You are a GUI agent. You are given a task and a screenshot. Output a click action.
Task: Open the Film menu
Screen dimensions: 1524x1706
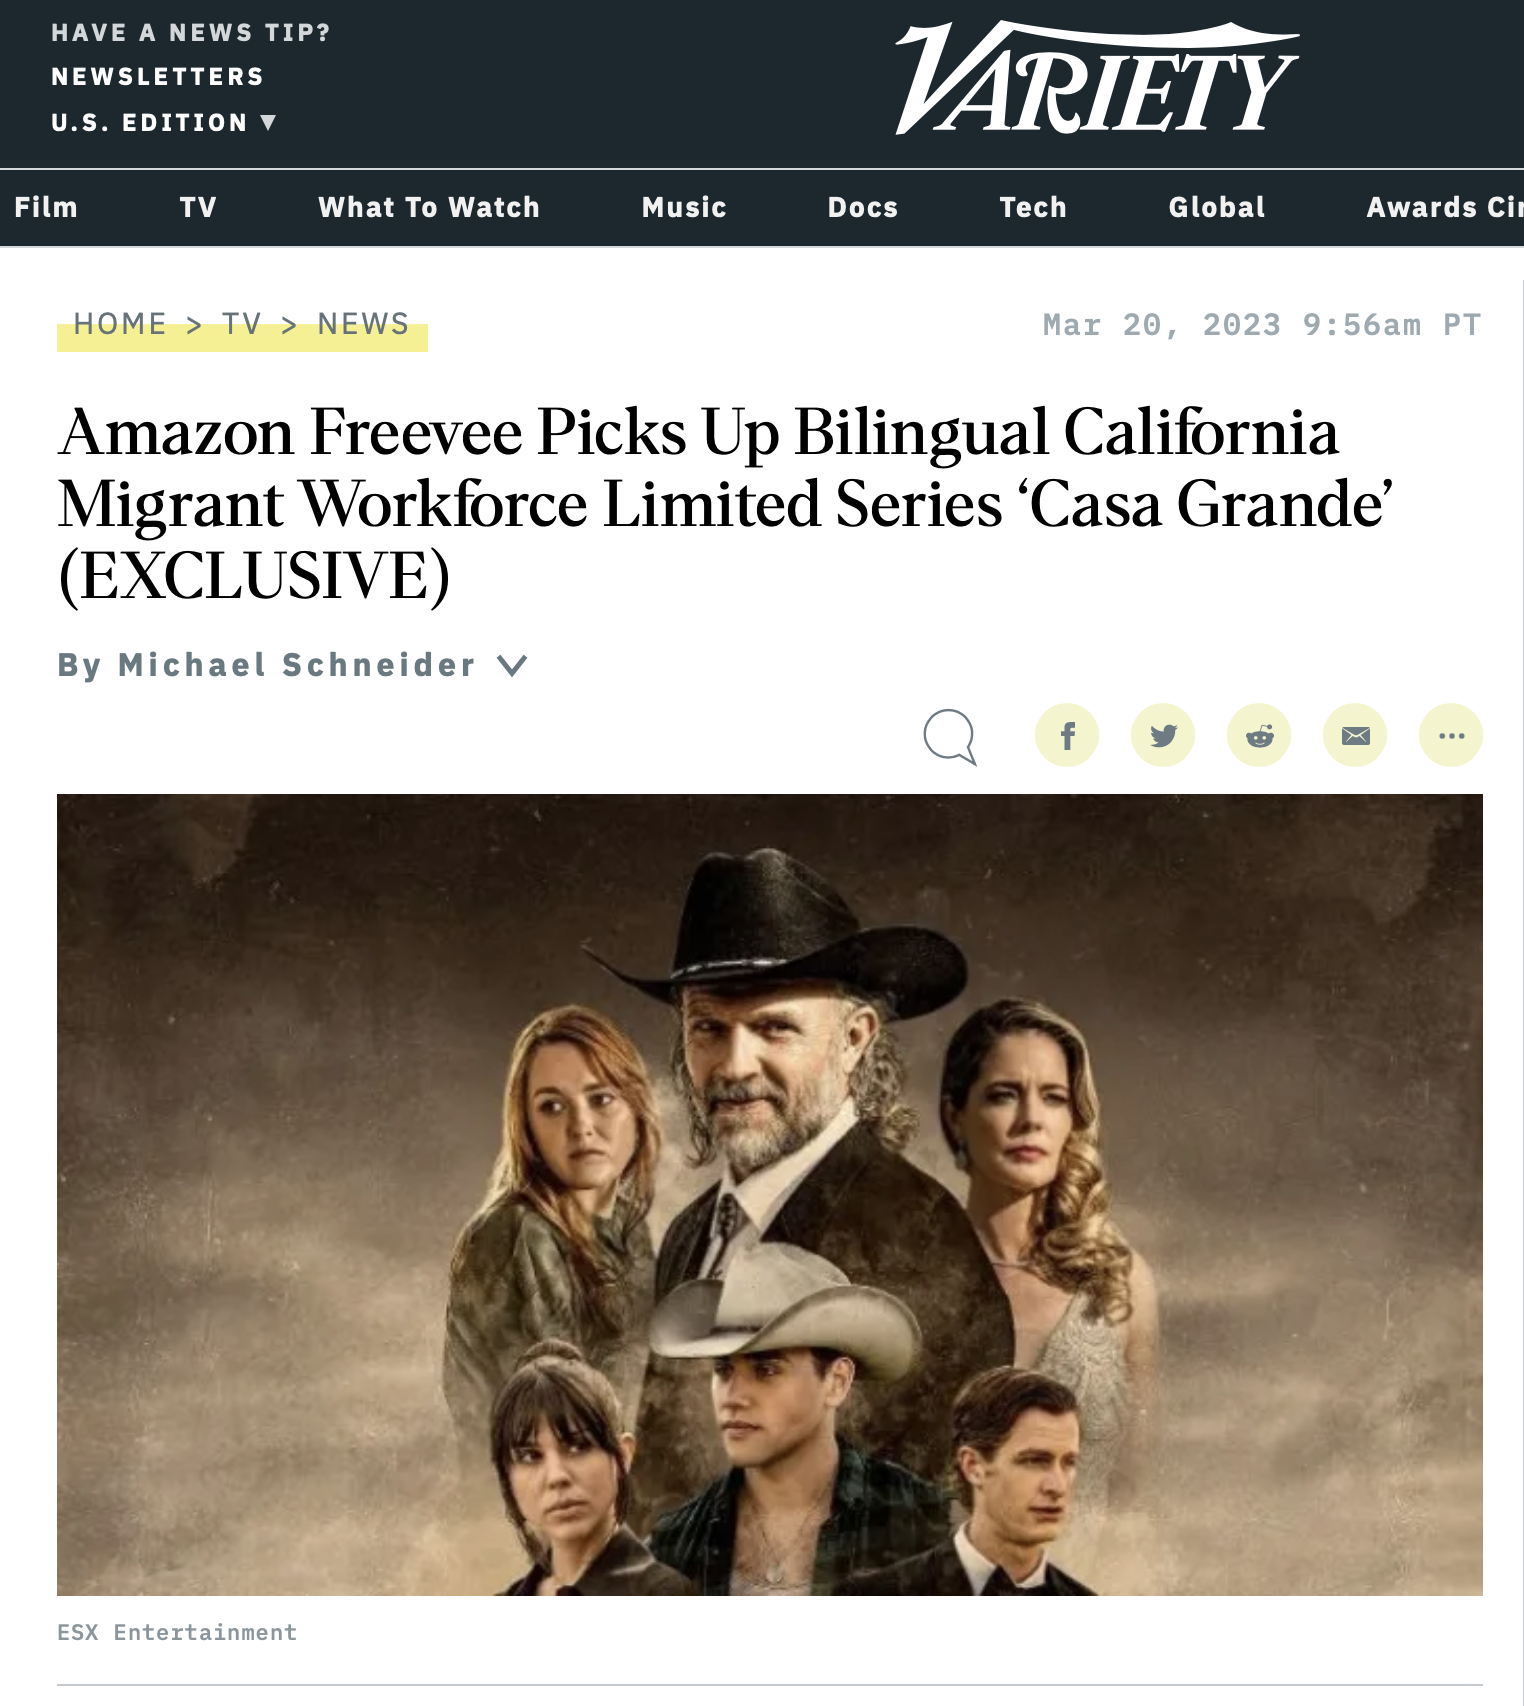tap(46, 207)
